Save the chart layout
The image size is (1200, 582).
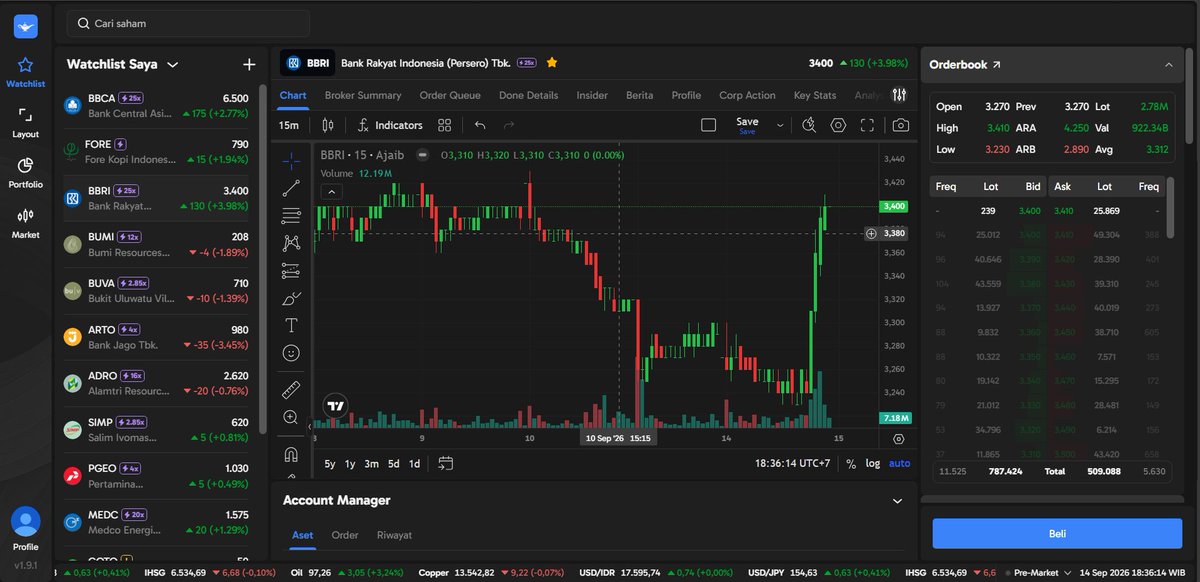pyautogui.click(x=747, y=125)
